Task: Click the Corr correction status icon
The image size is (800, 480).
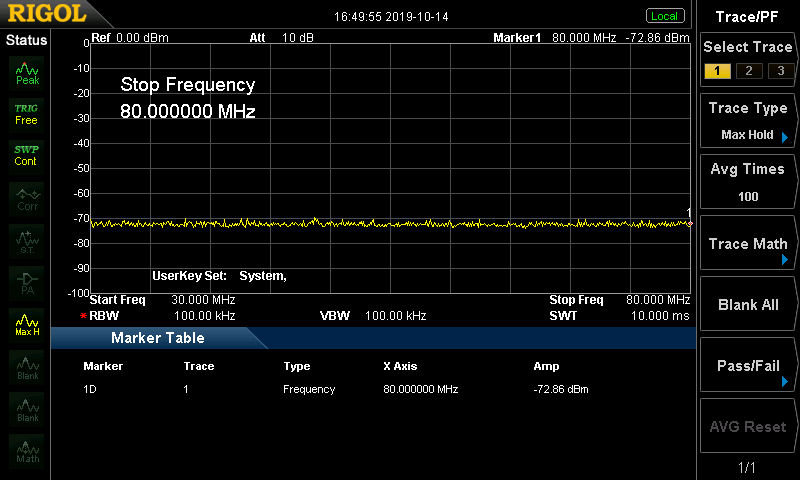Action: 27,197
